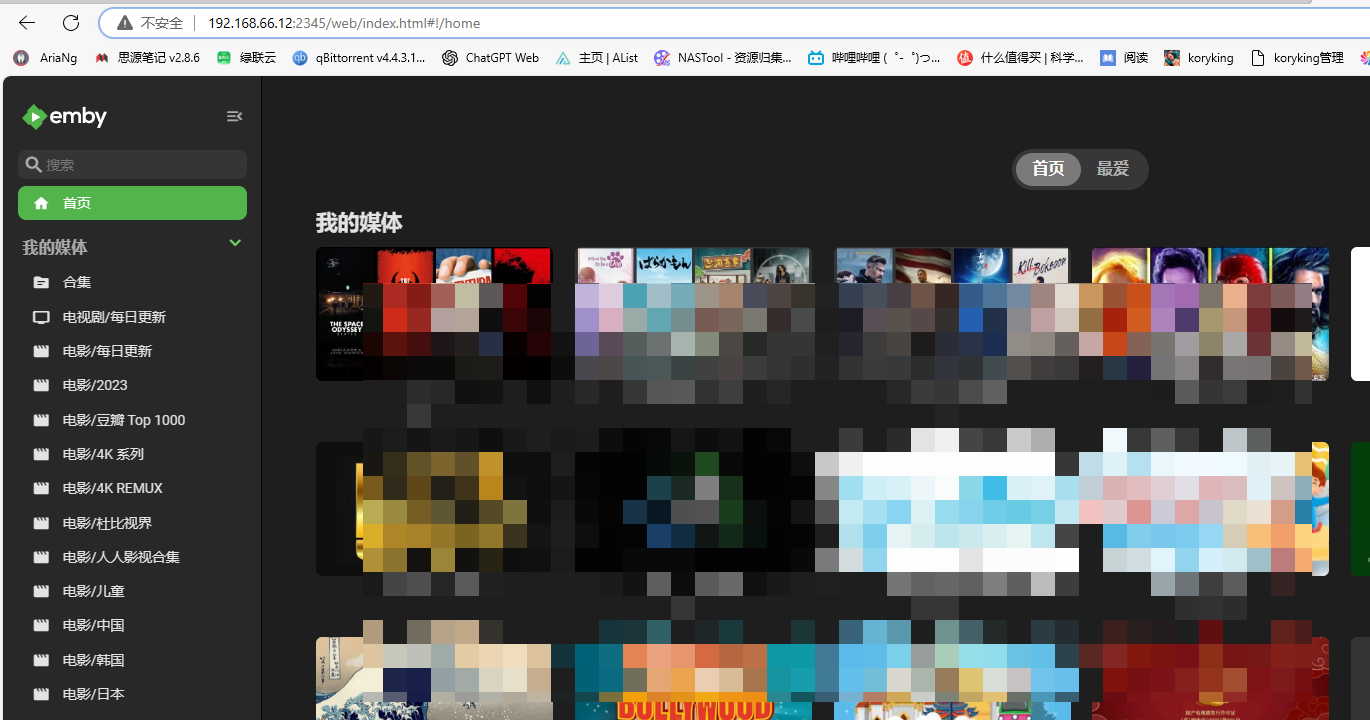This screenshot has width=1370, height=720.
Task: Switch to the 最爱 favorites tab
Action: click(x=1112, y=169)
